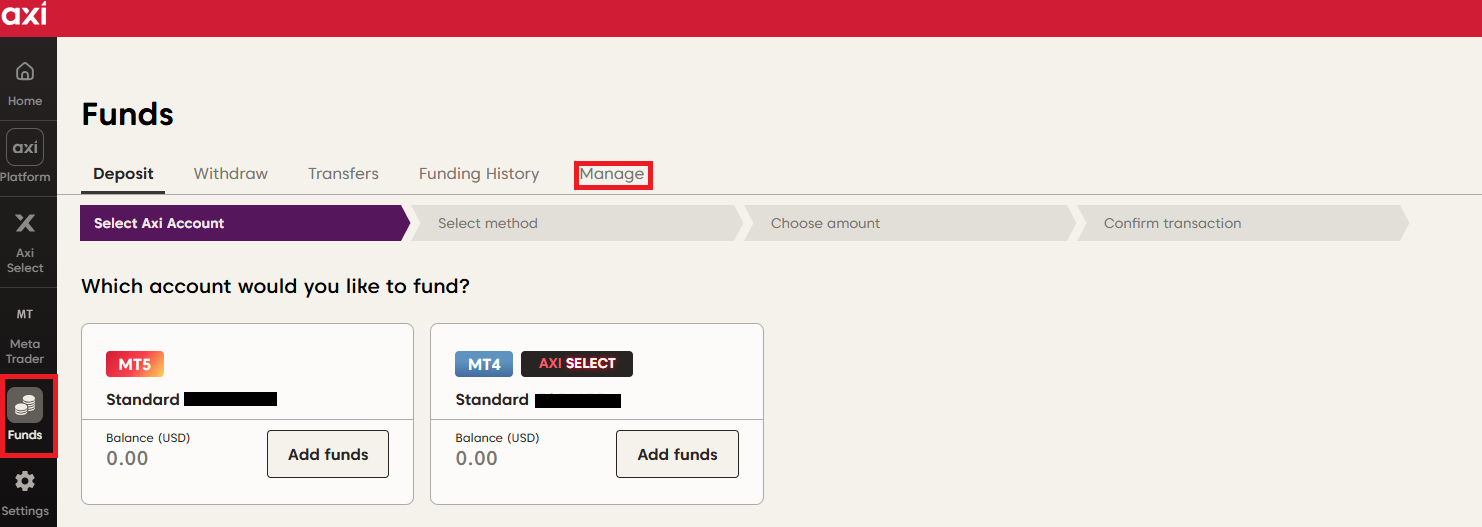The width and height of the screenshot is (1482, 527).
Task: View the Funding History tab
Action: (479, 174)
